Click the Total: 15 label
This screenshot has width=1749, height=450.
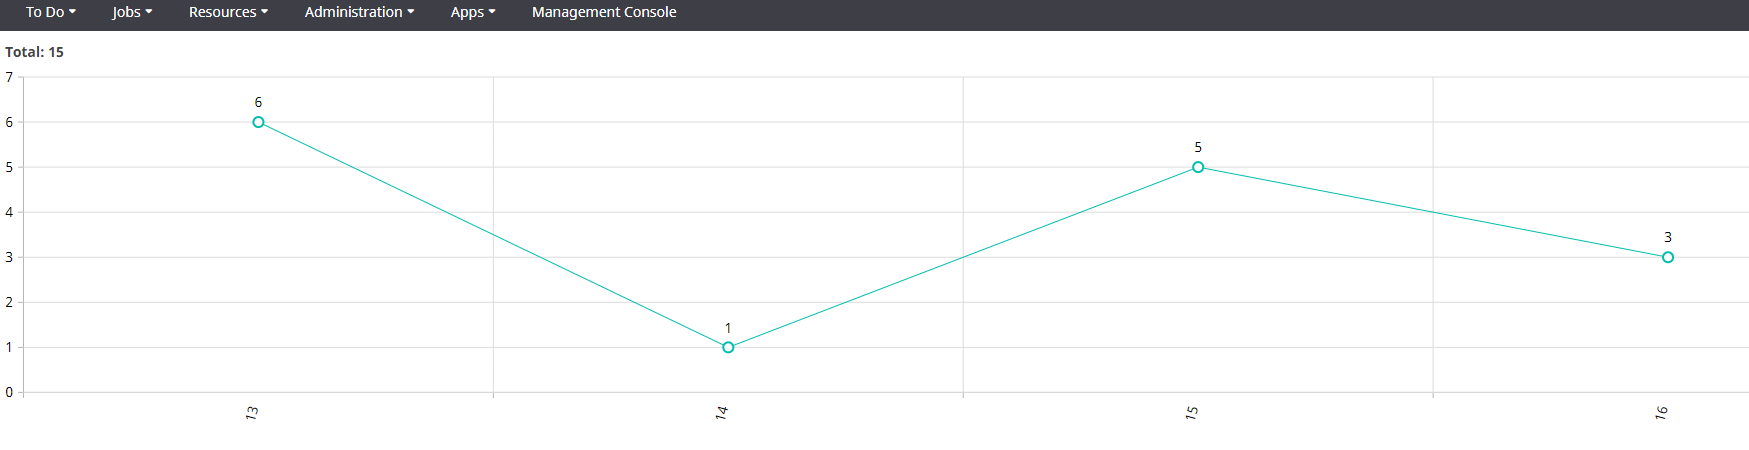click(35, 52)
